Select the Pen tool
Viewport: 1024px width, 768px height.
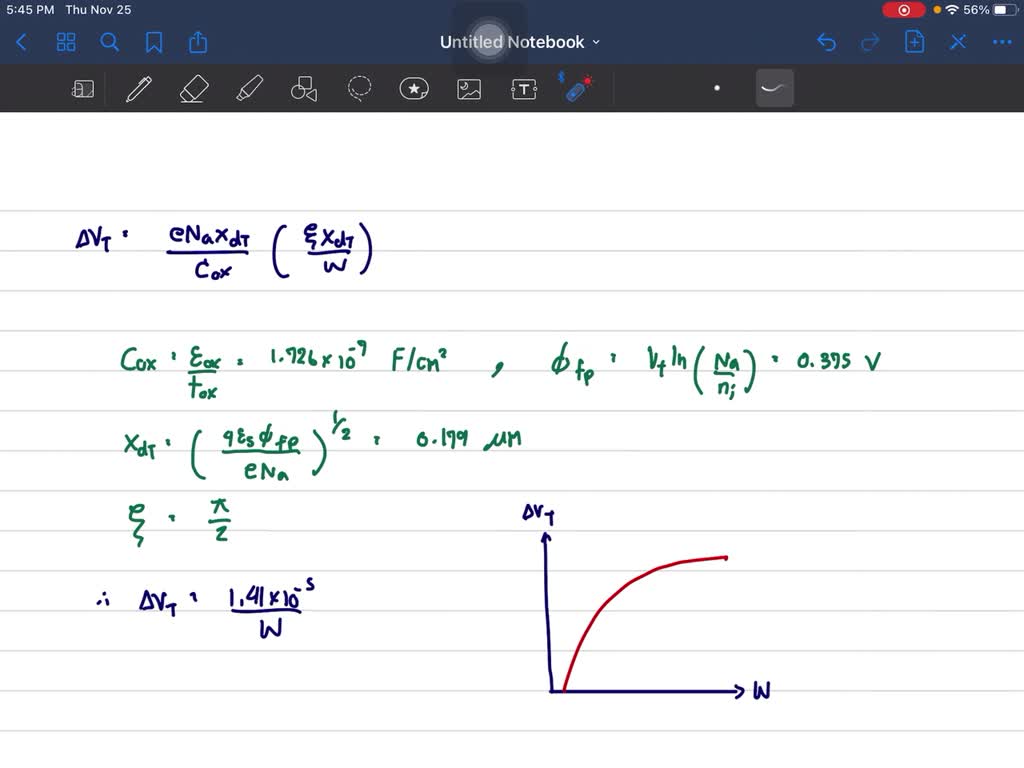point(138,88)
